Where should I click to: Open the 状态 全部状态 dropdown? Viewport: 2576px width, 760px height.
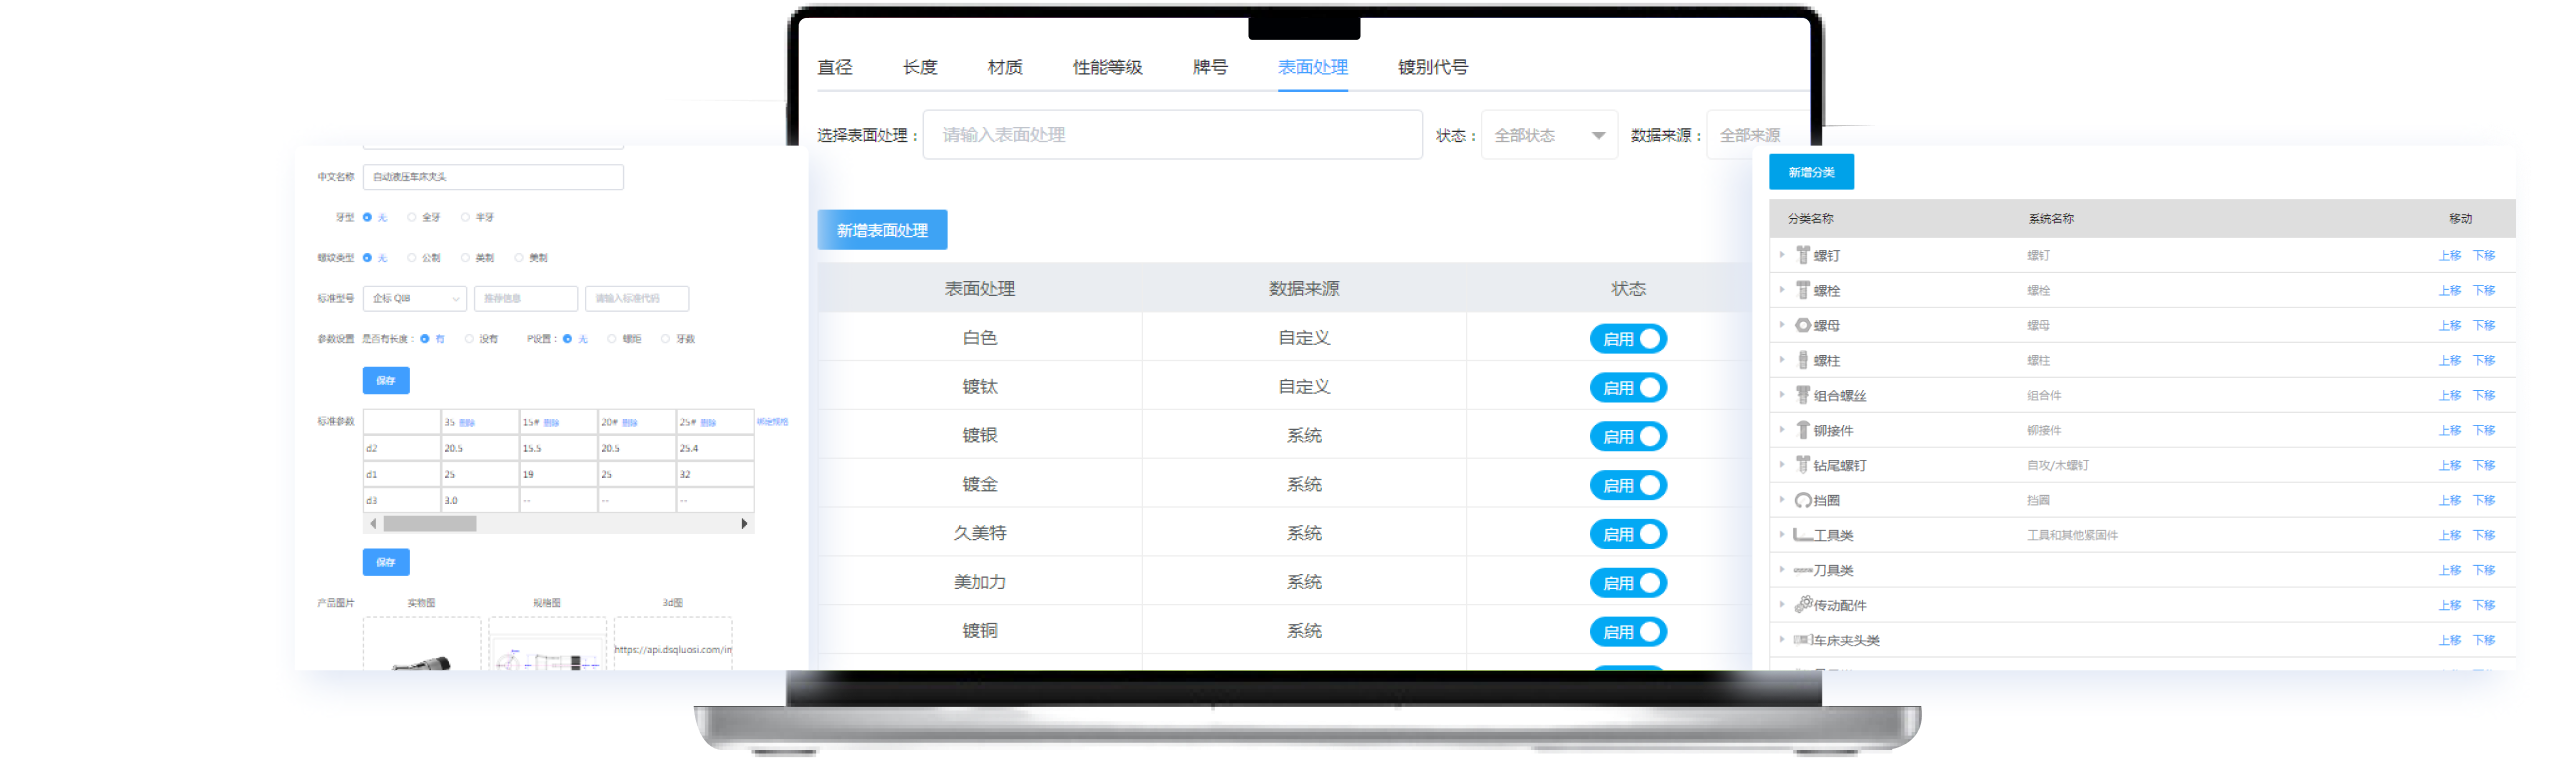pos(1548,135)
